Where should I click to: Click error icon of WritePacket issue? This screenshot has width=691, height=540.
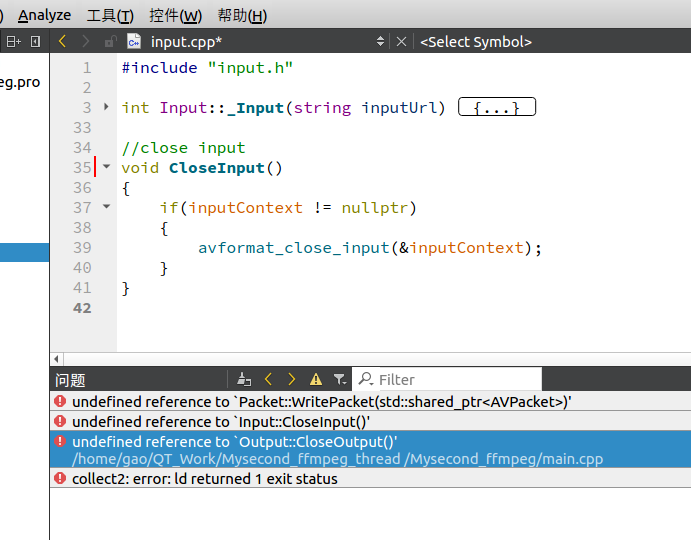pos(60,401)
